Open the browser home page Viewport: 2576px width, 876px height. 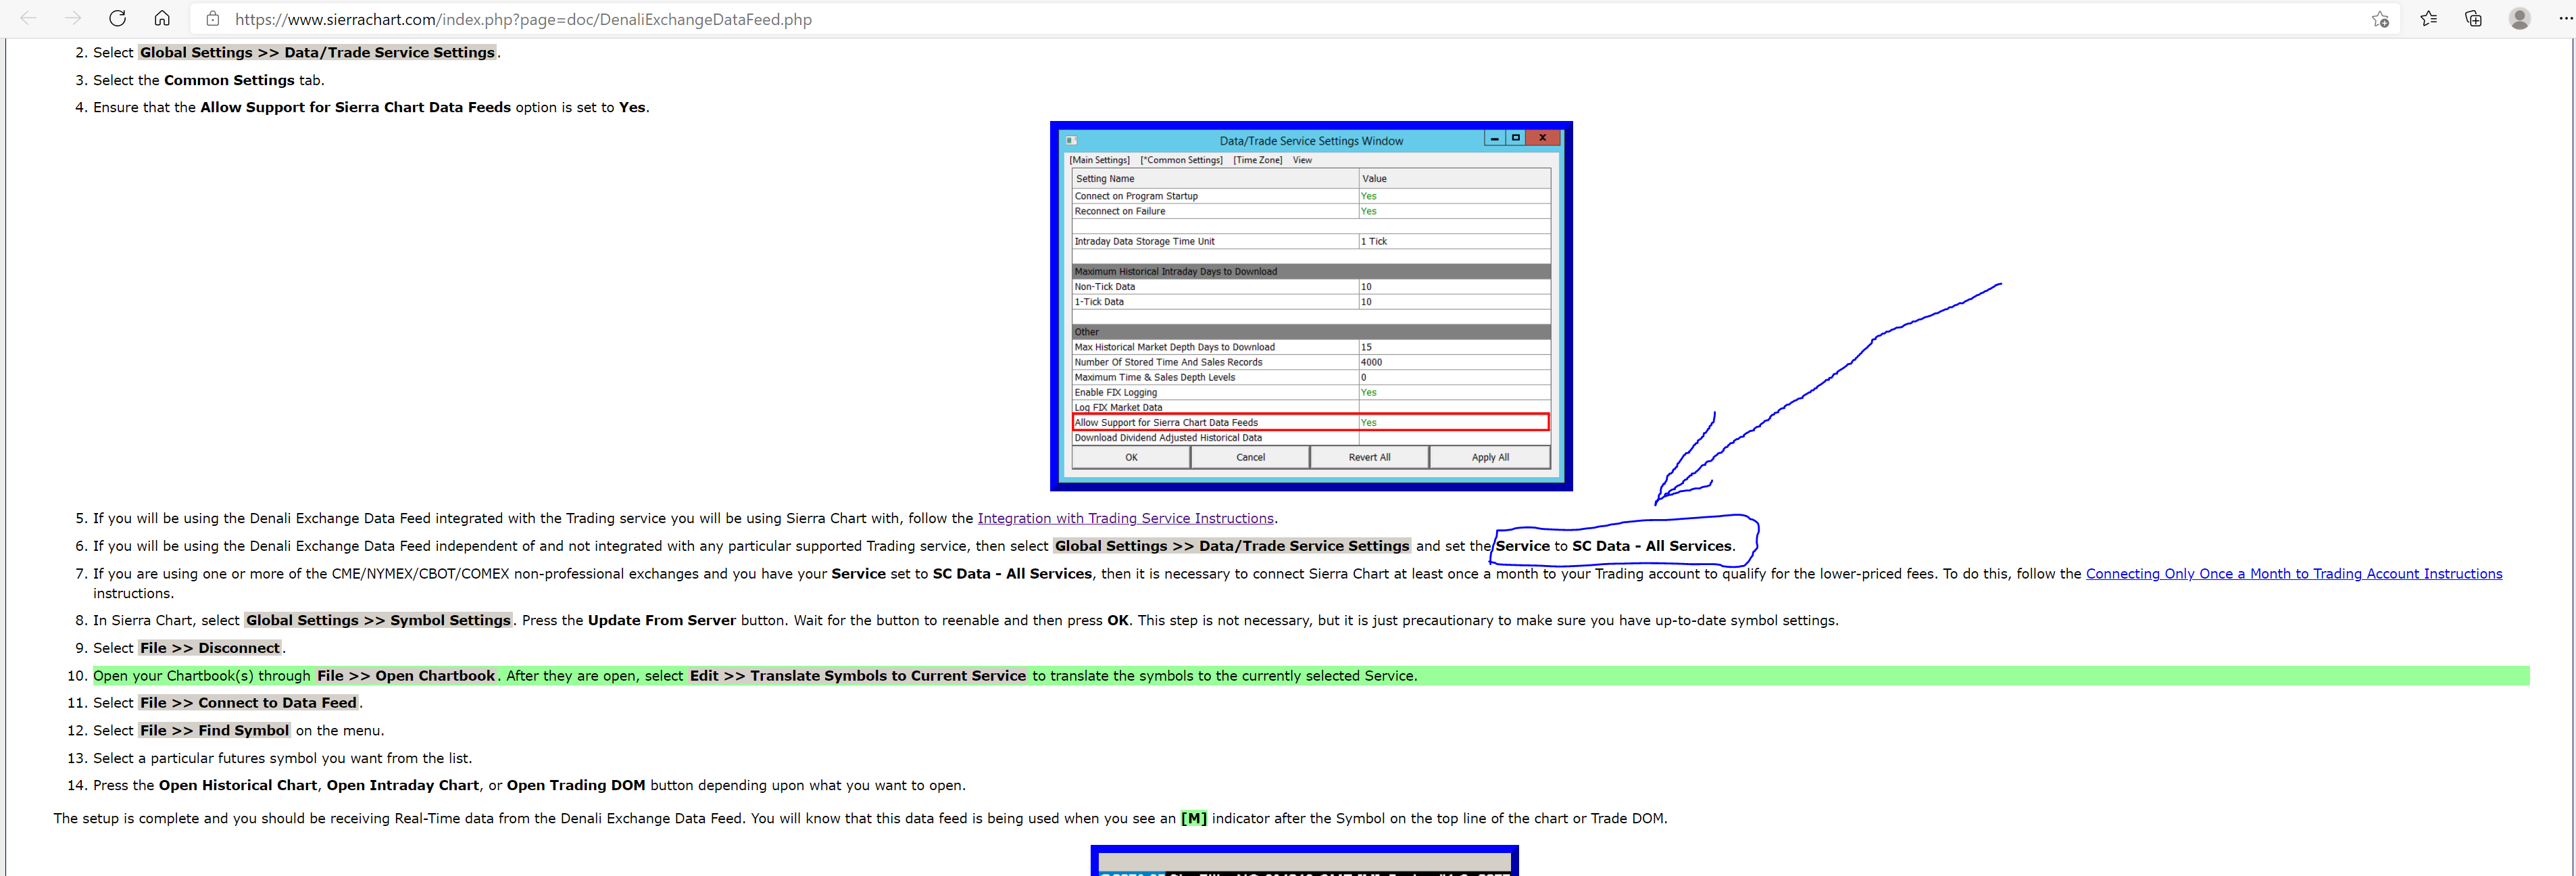click(162, 18)
